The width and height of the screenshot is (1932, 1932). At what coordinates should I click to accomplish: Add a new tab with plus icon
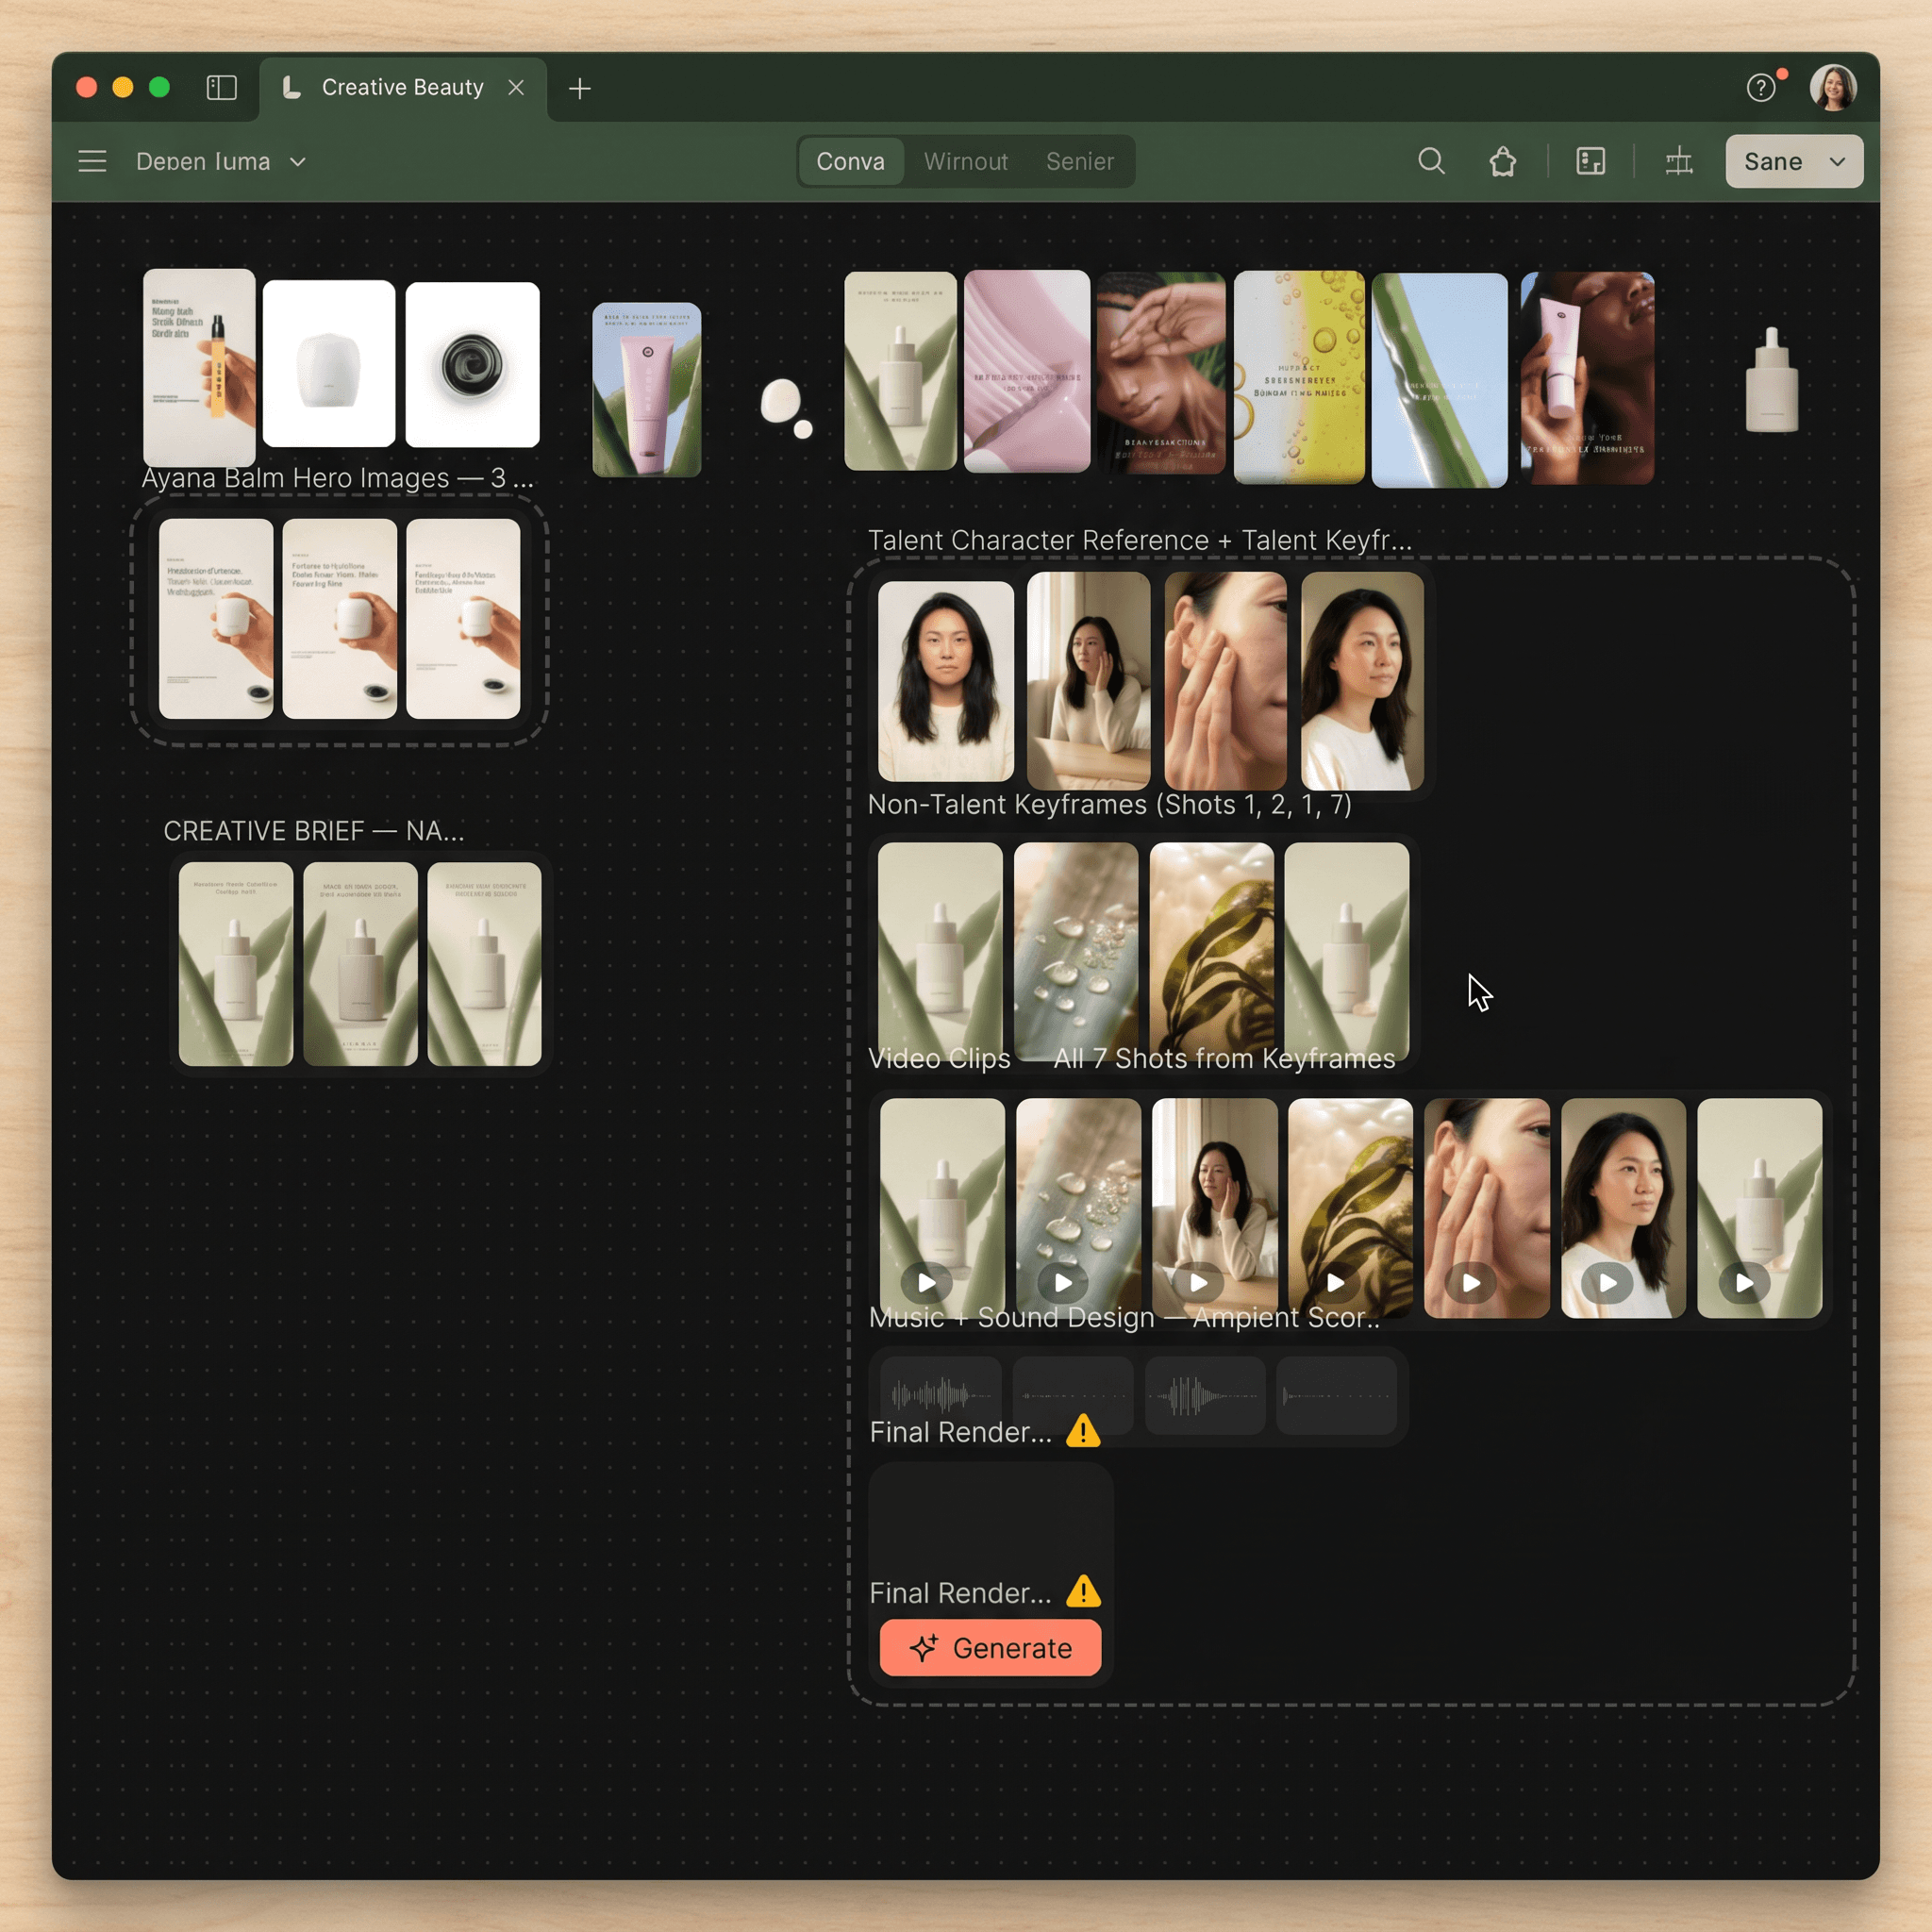click(x=579, y=88)
